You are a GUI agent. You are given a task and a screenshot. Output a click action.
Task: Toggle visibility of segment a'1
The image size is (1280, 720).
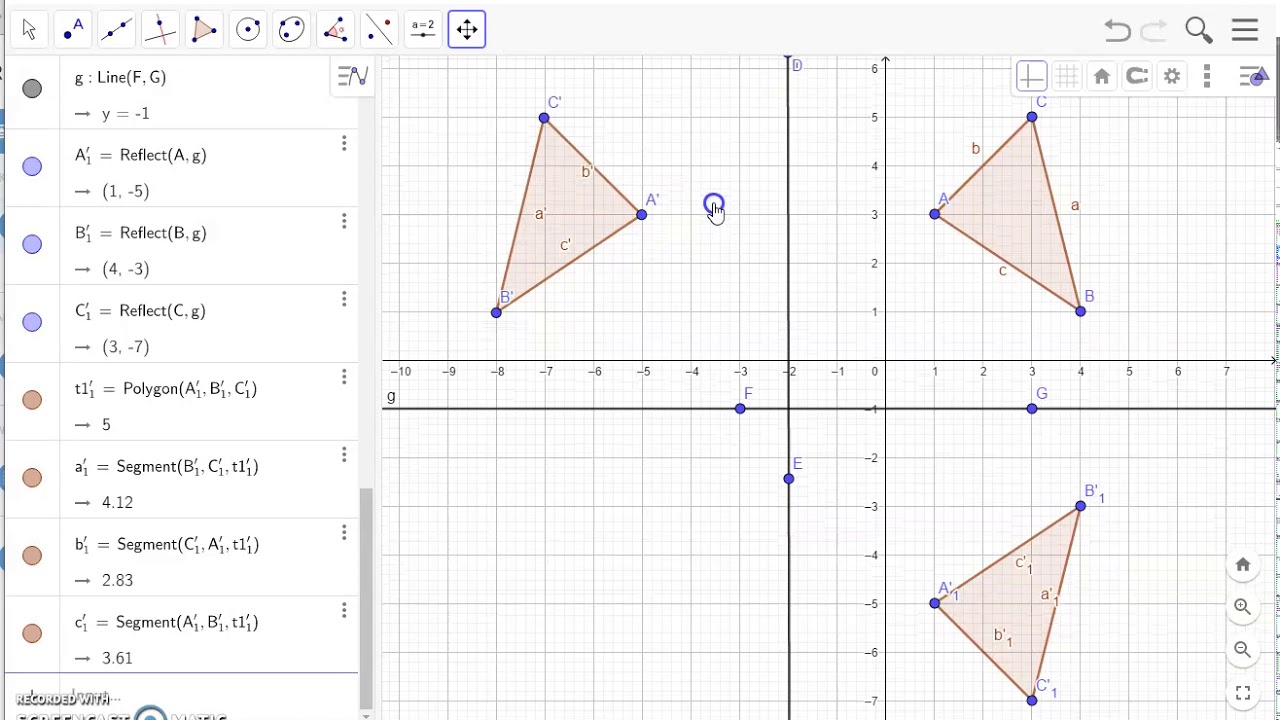click(x=32, y=478)
